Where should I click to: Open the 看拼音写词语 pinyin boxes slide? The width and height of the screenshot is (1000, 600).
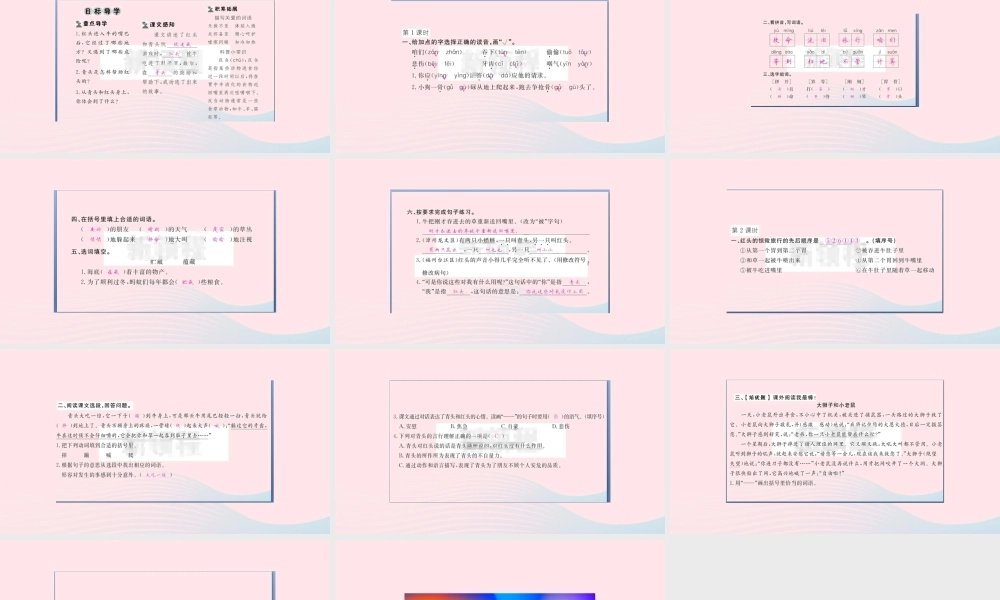[x=834, y=76]
